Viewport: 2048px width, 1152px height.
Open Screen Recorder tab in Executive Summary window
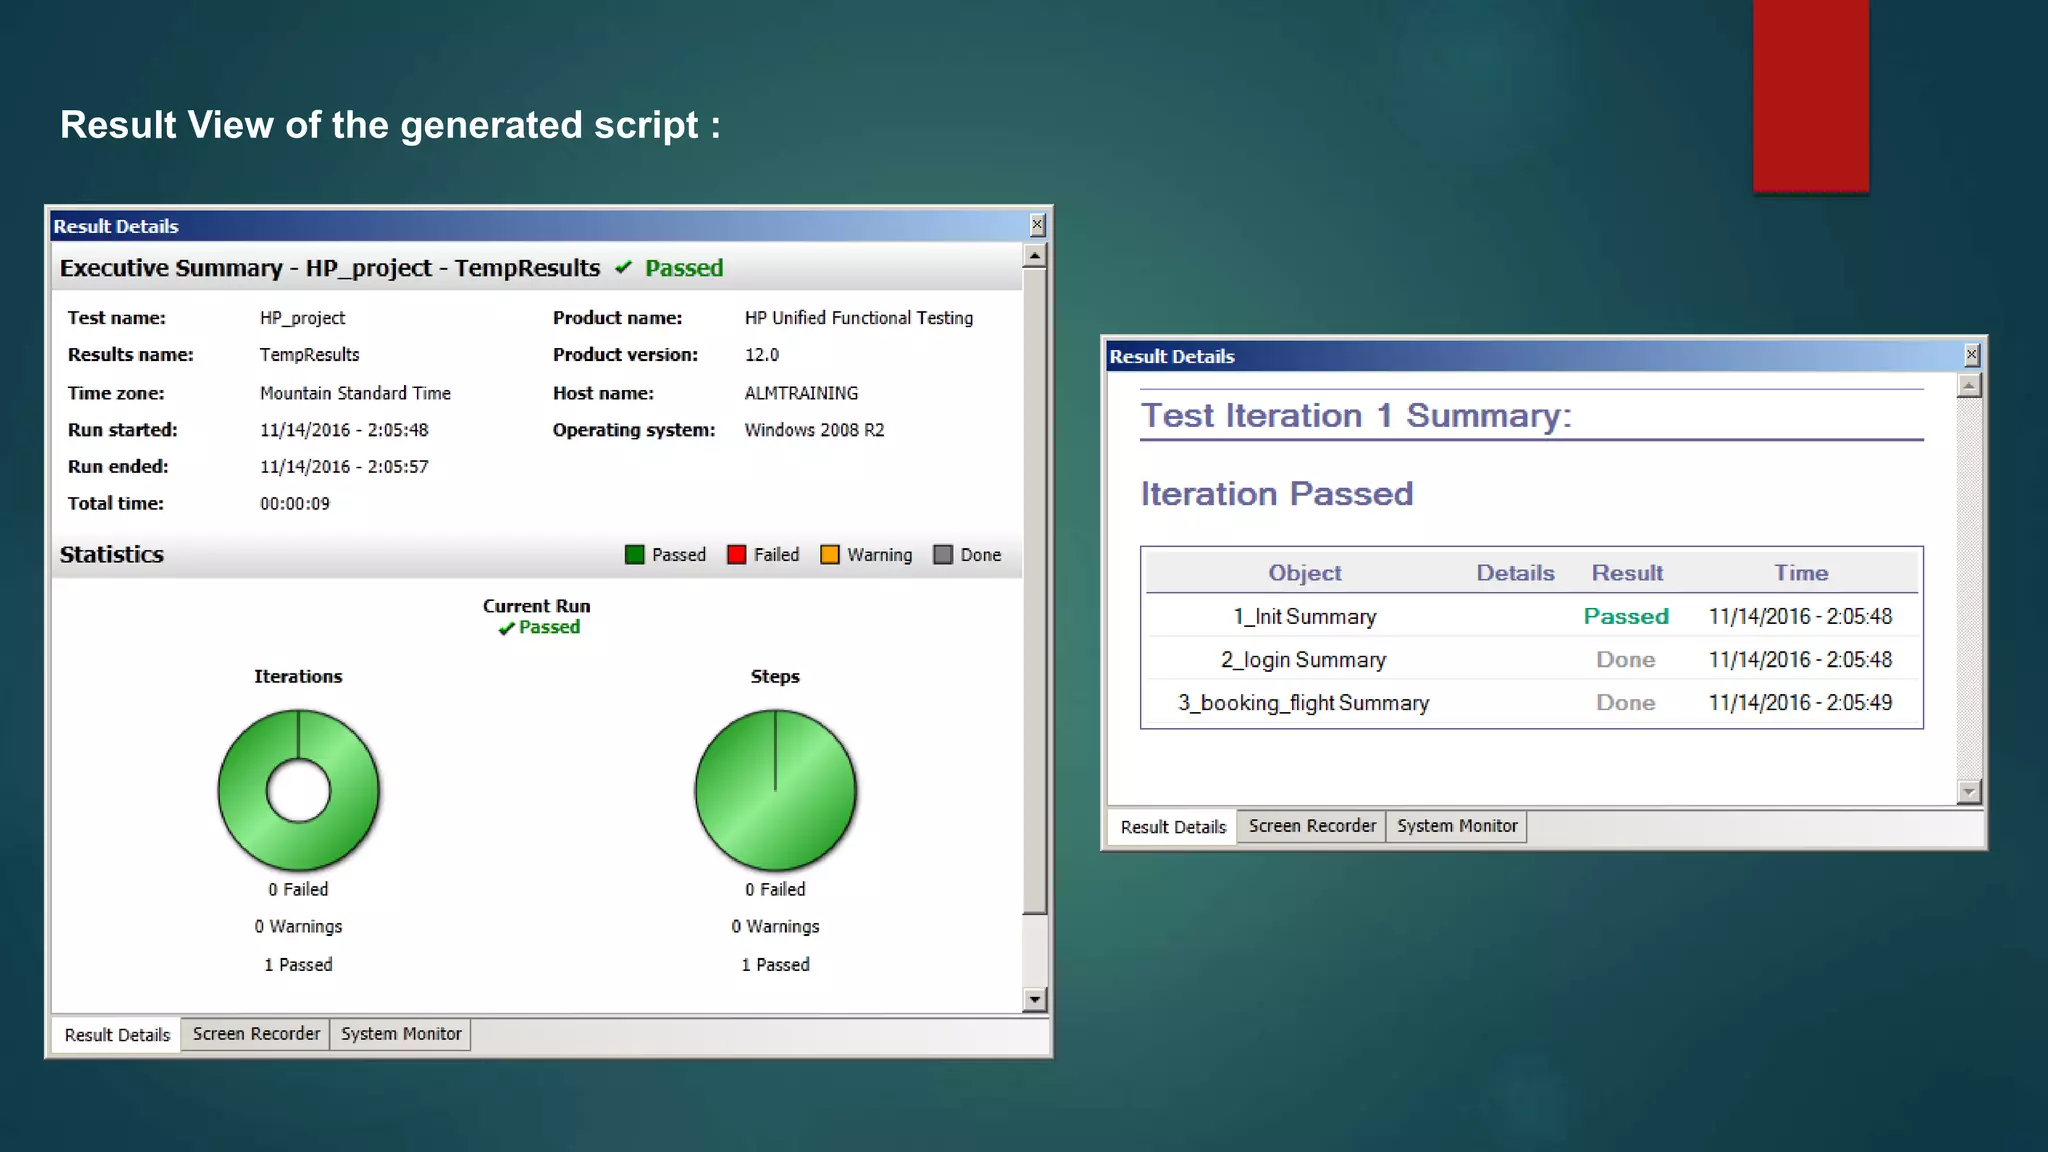256,1034
